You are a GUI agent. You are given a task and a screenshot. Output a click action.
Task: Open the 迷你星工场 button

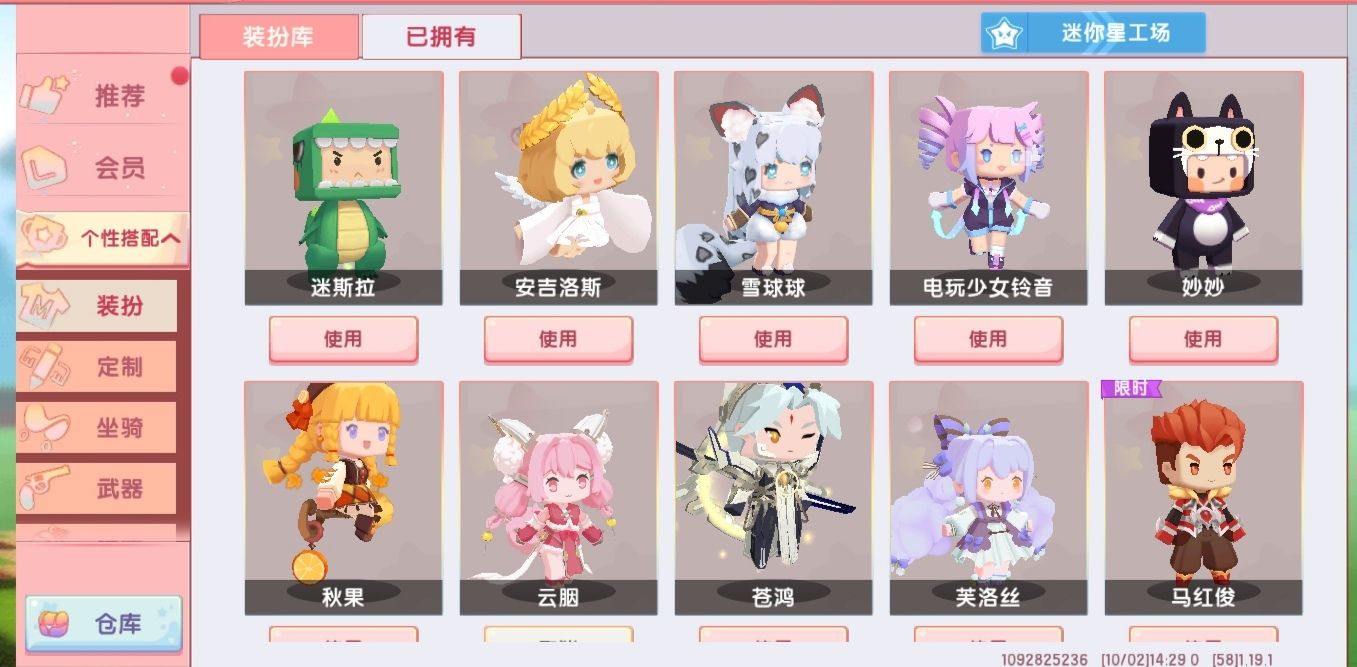tap(1093, 33)
